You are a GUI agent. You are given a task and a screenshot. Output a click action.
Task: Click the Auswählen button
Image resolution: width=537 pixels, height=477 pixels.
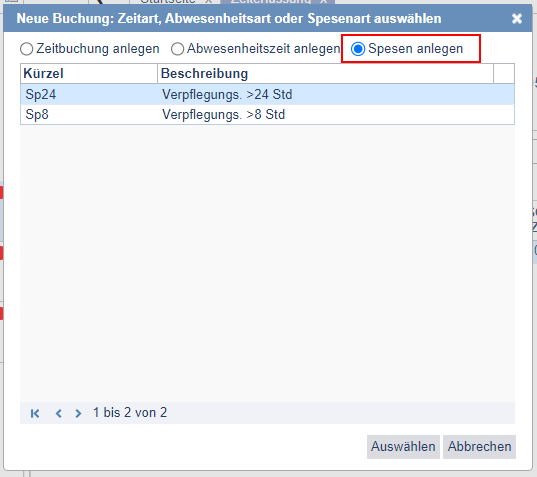[x=403, y=447]
